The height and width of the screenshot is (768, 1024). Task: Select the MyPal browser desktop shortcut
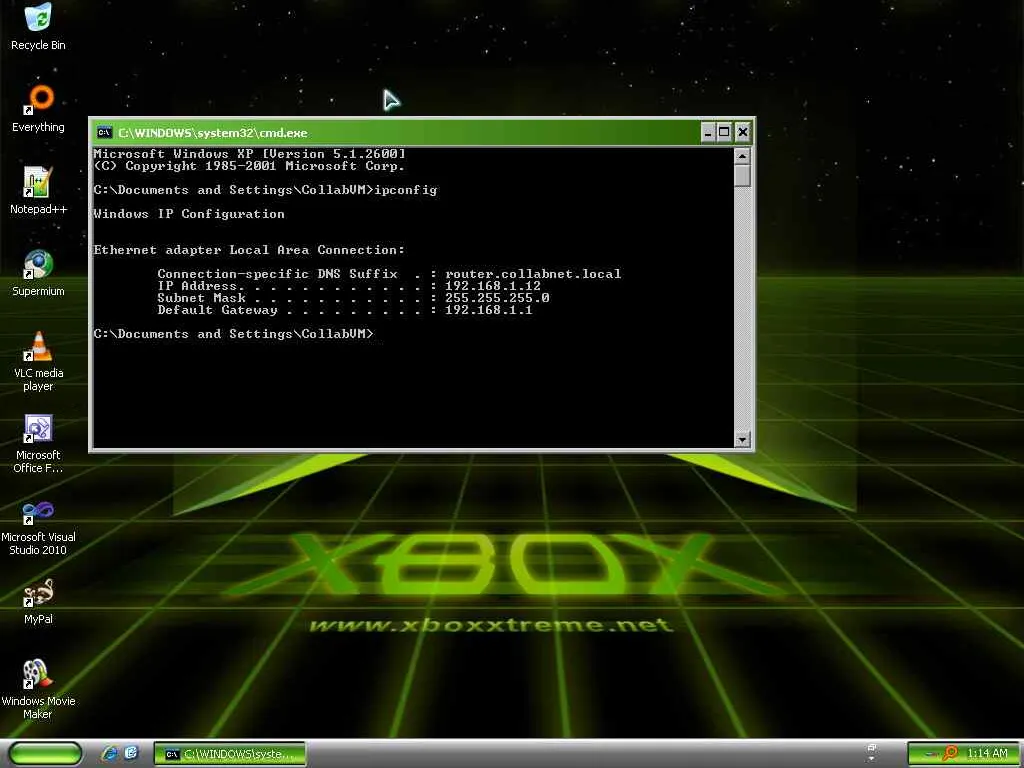tap(38, 601)
